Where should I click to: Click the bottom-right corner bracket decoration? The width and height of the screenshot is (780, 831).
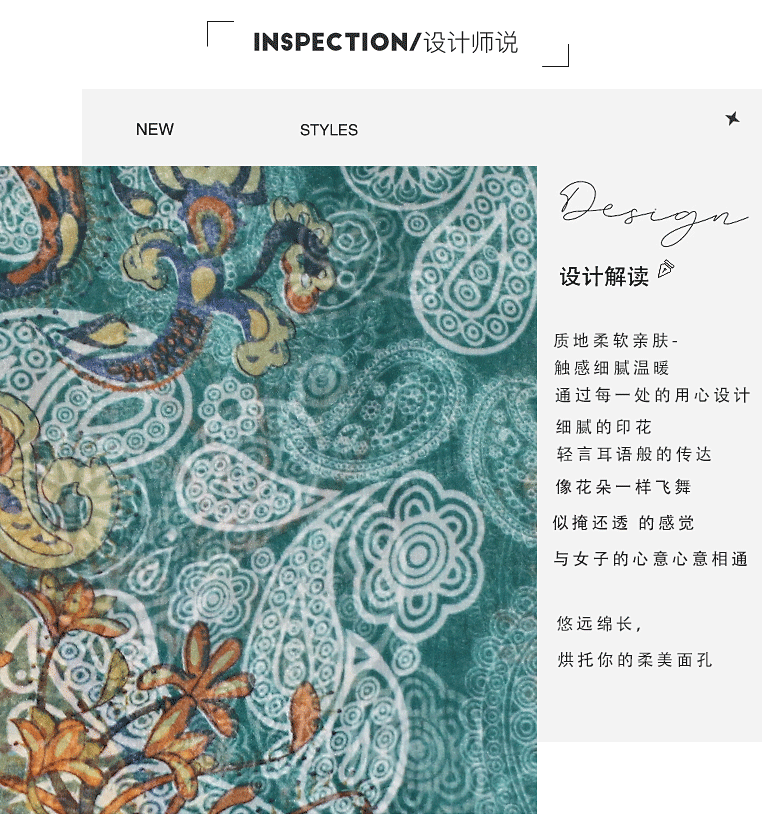coord(556,56)
